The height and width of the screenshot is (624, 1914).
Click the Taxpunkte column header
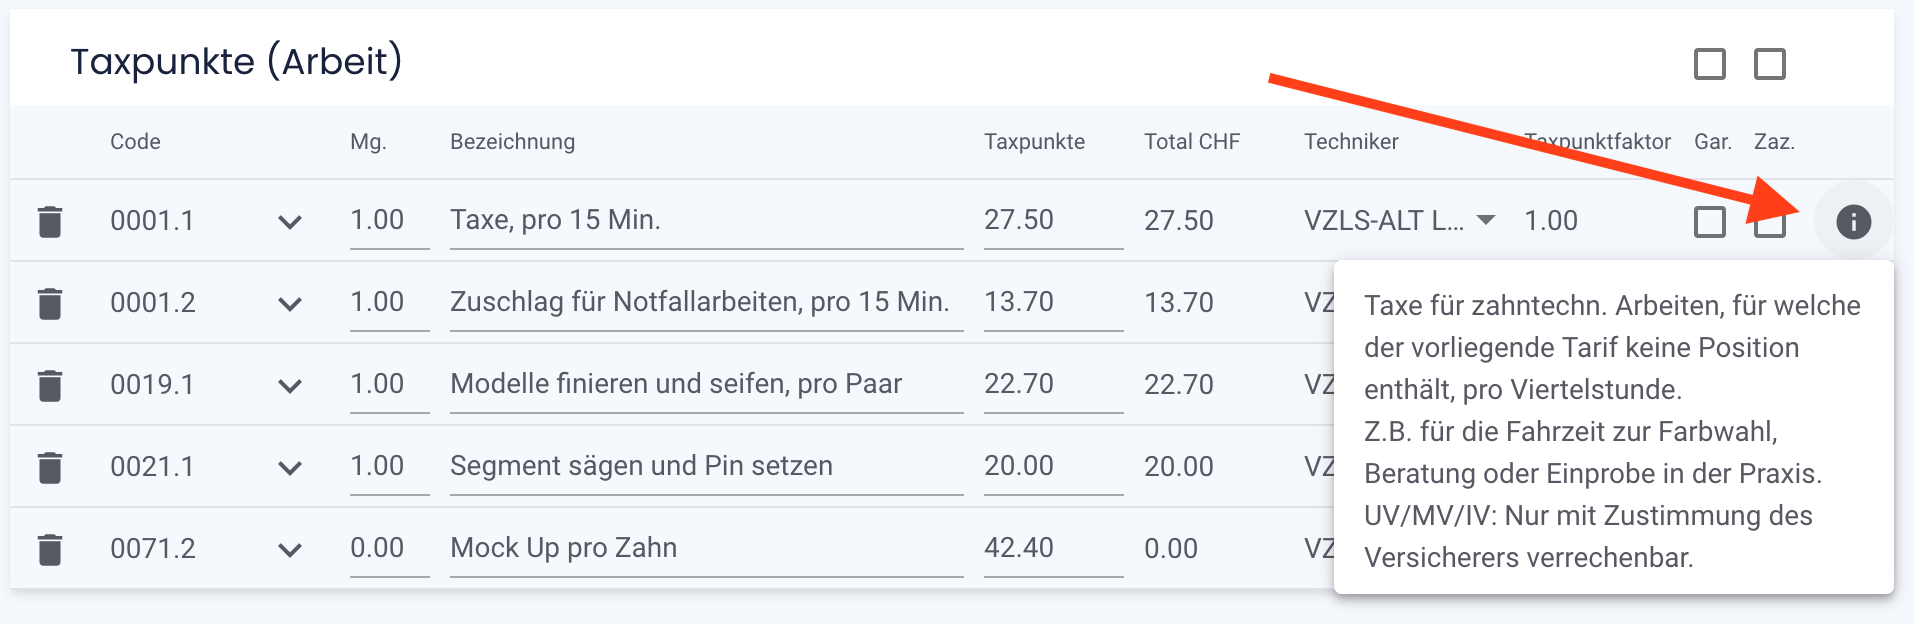coord(1035,141)
